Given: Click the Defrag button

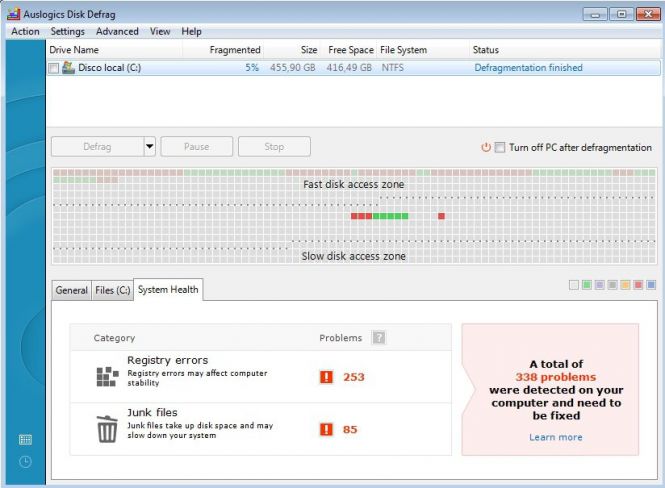Looking at the screenshot, I should (97, 147).
